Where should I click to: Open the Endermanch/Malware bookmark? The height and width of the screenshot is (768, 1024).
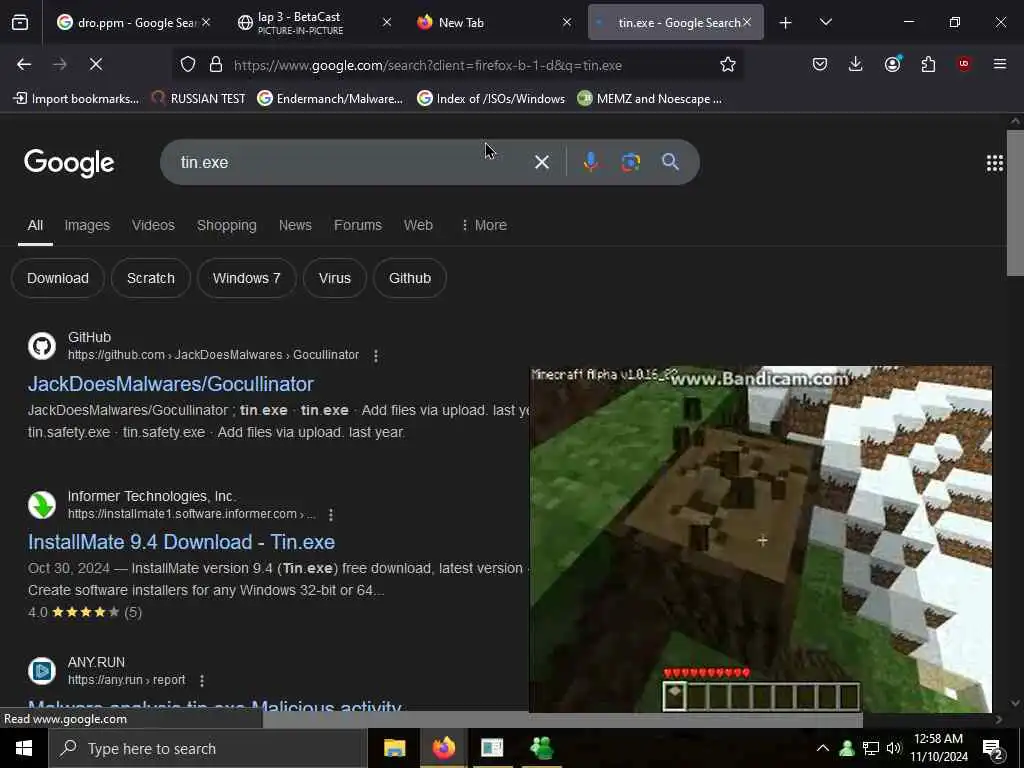(x=330, y=99)
